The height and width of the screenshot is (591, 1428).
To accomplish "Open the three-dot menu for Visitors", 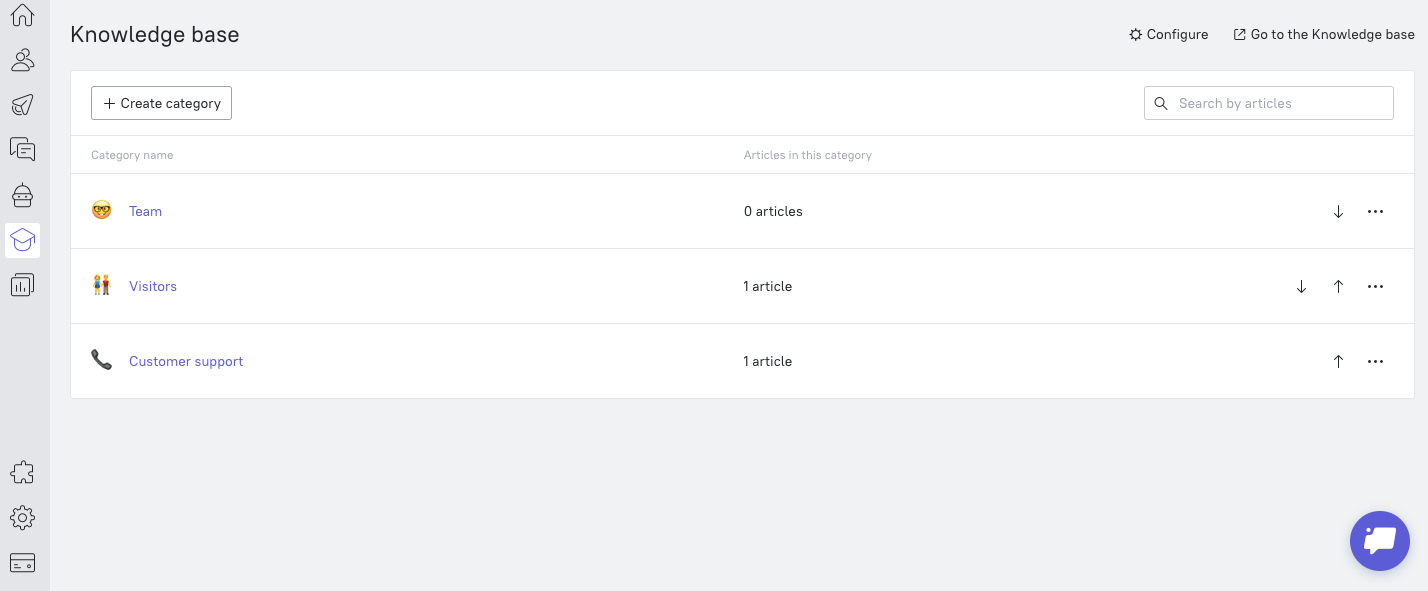I will (1375, 287).
